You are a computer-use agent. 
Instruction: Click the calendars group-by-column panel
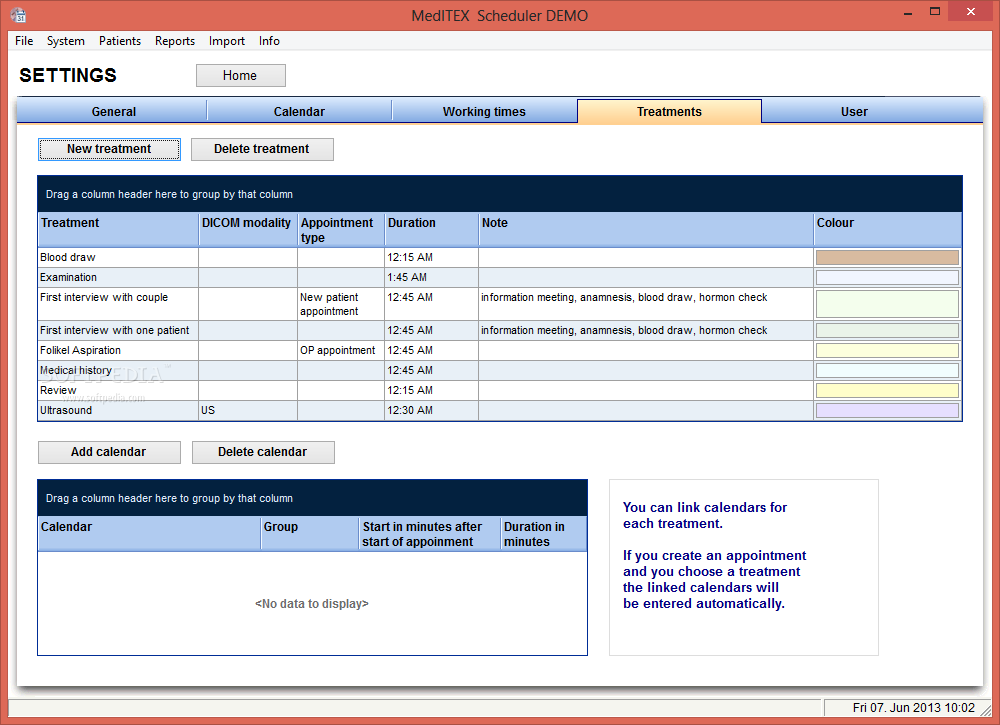pyautogui.click(x=312, y=498)
